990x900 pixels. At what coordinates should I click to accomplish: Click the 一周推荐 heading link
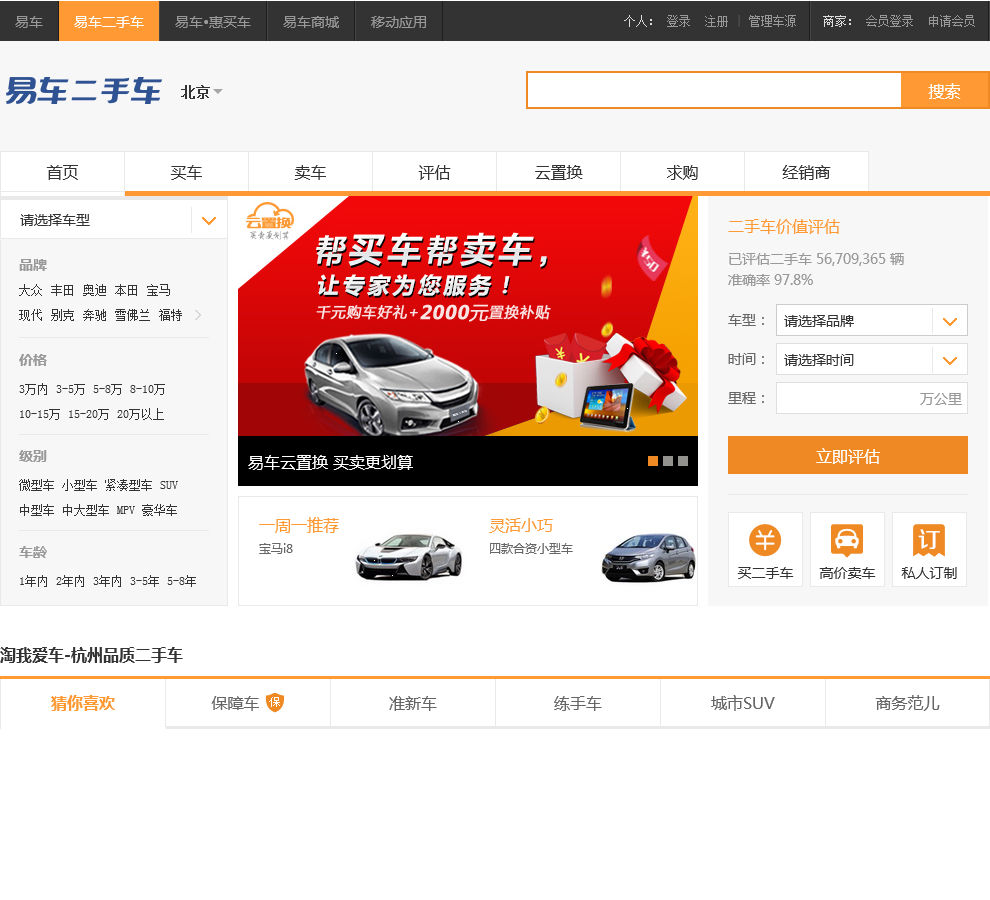point(299,525)
